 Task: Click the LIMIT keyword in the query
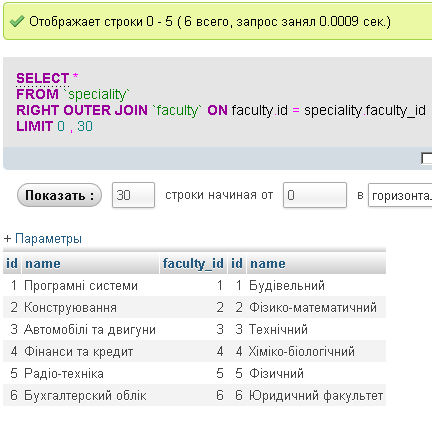click(x=35, y=126)
